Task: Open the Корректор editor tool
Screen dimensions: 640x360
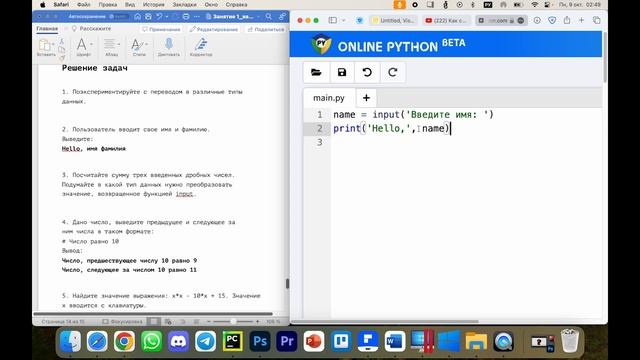Action: tap(201, 47)
